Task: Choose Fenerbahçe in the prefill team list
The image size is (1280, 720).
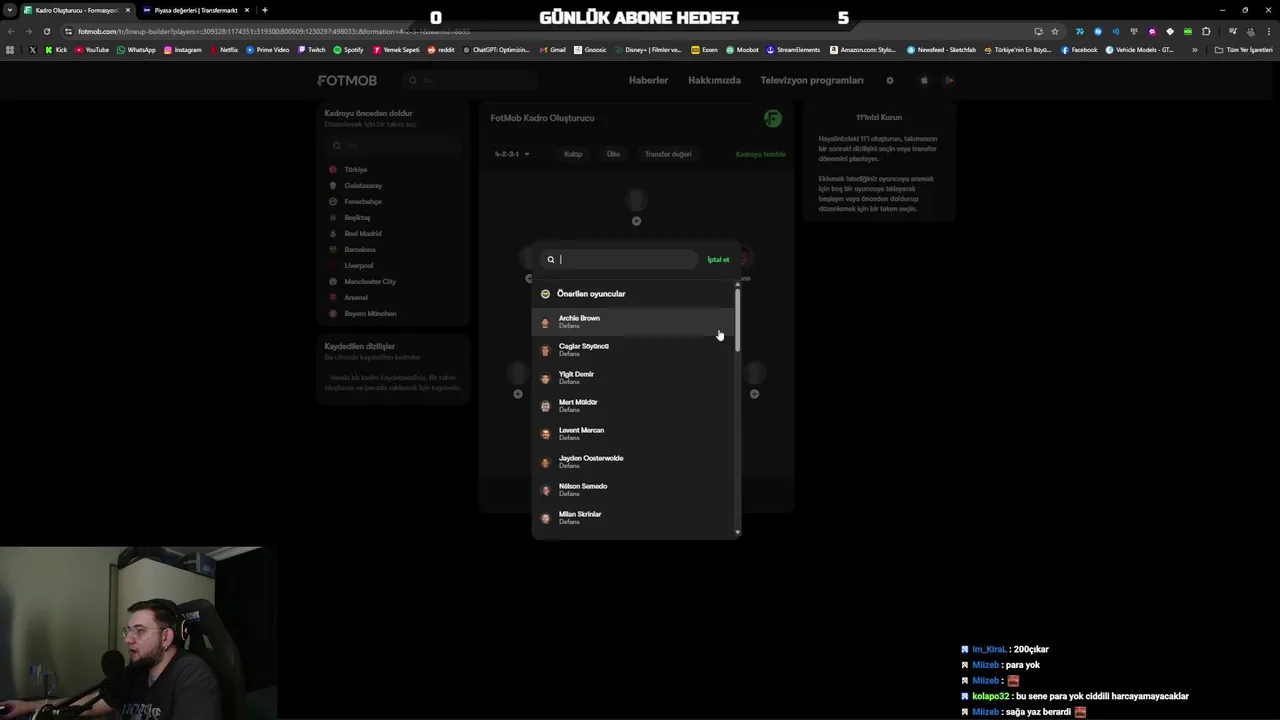Action: click(394, 201)
